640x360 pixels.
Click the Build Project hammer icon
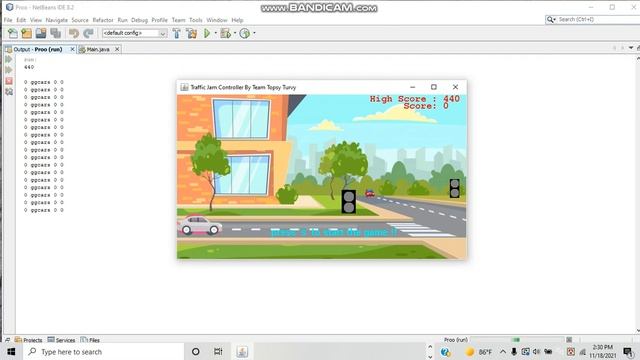[177, 33]
